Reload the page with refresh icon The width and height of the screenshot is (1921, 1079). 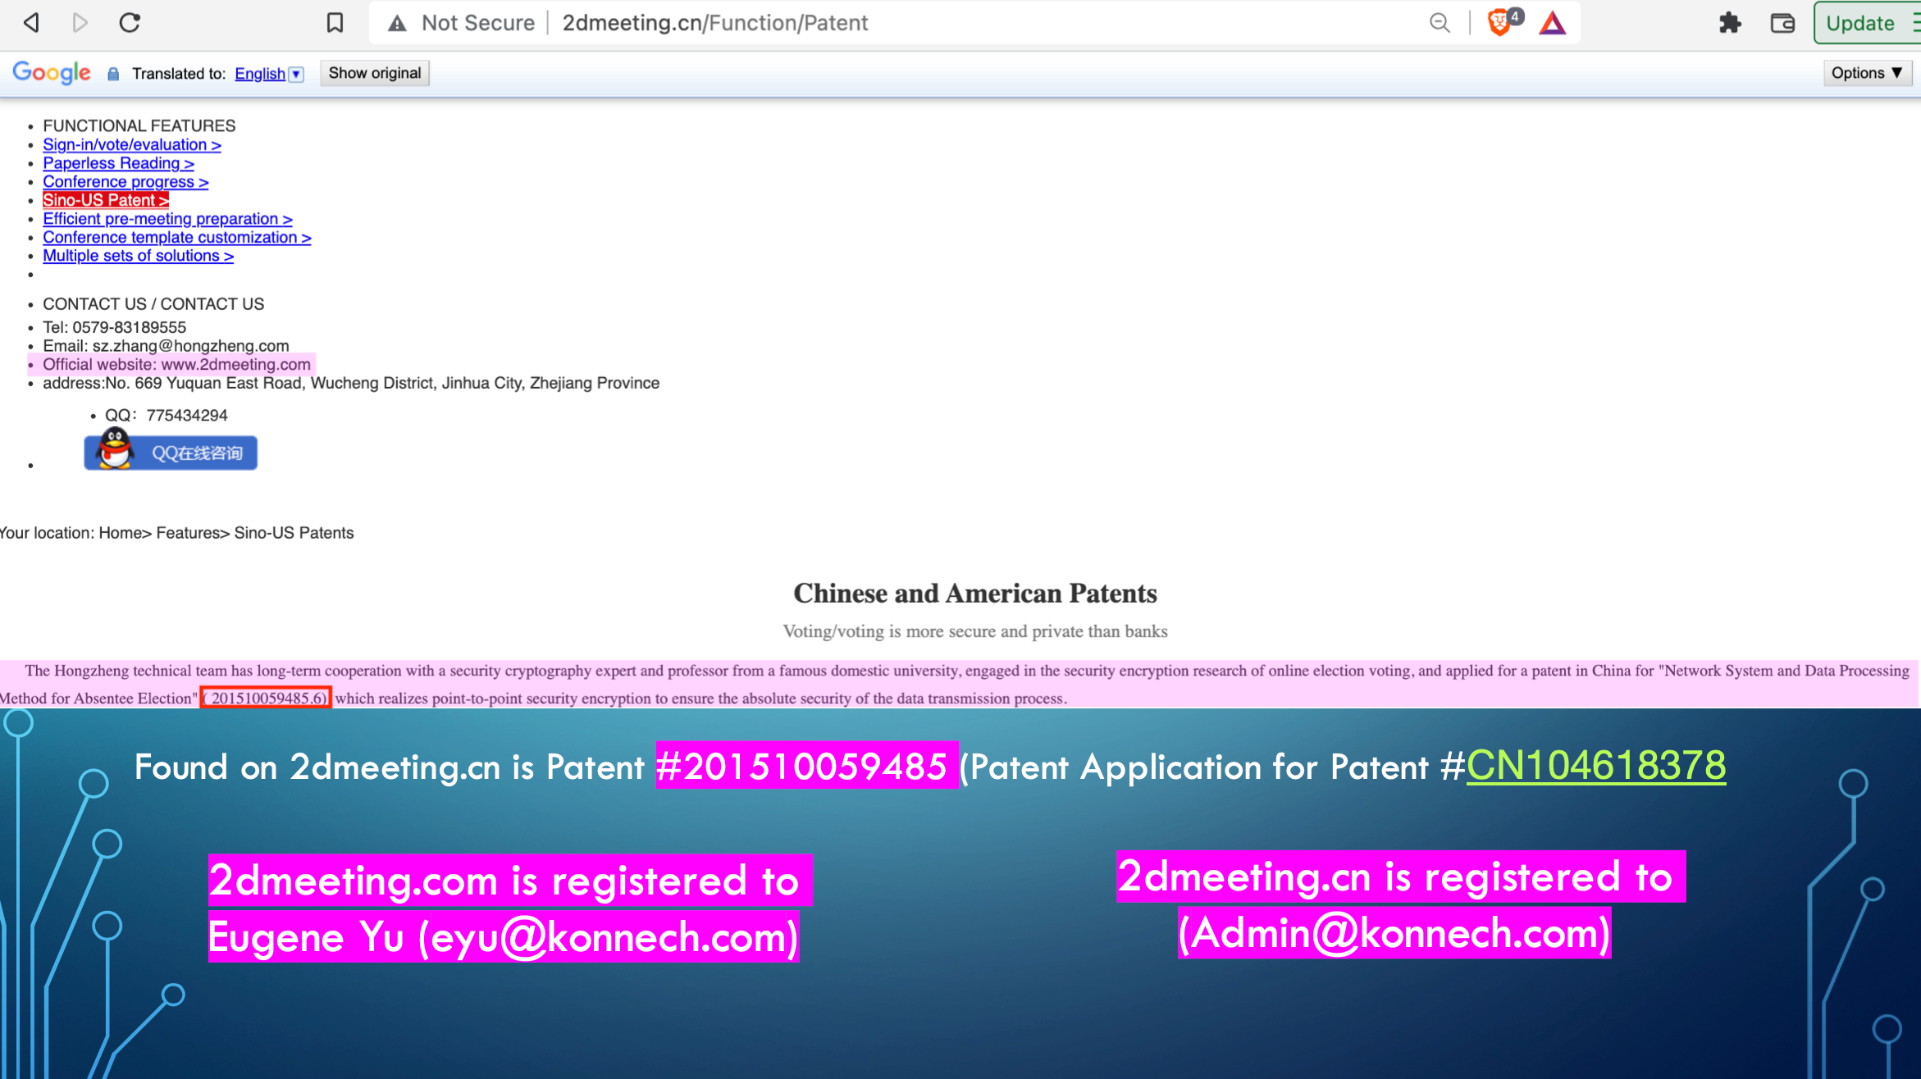[129, 22]
